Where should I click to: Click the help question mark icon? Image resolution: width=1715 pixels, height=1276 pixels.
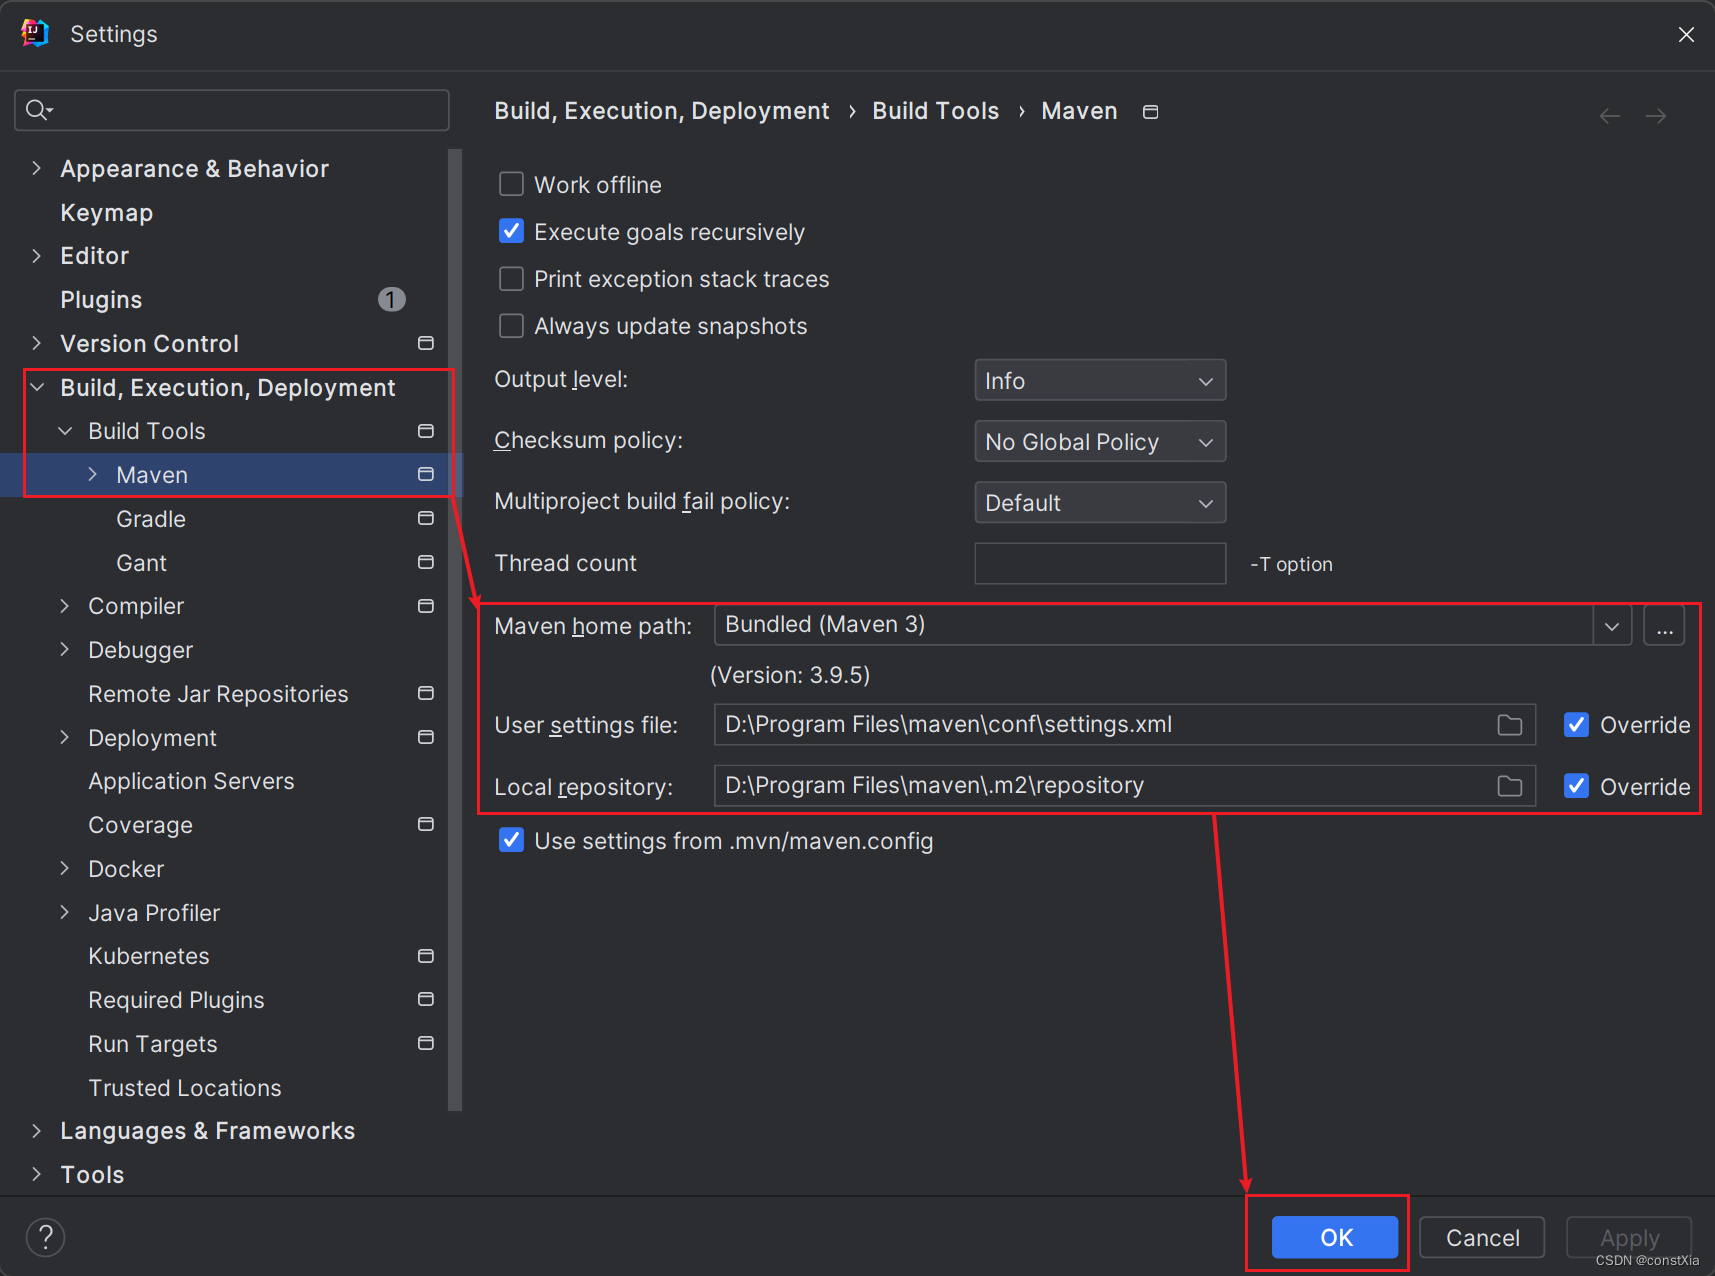(45, 1237)
